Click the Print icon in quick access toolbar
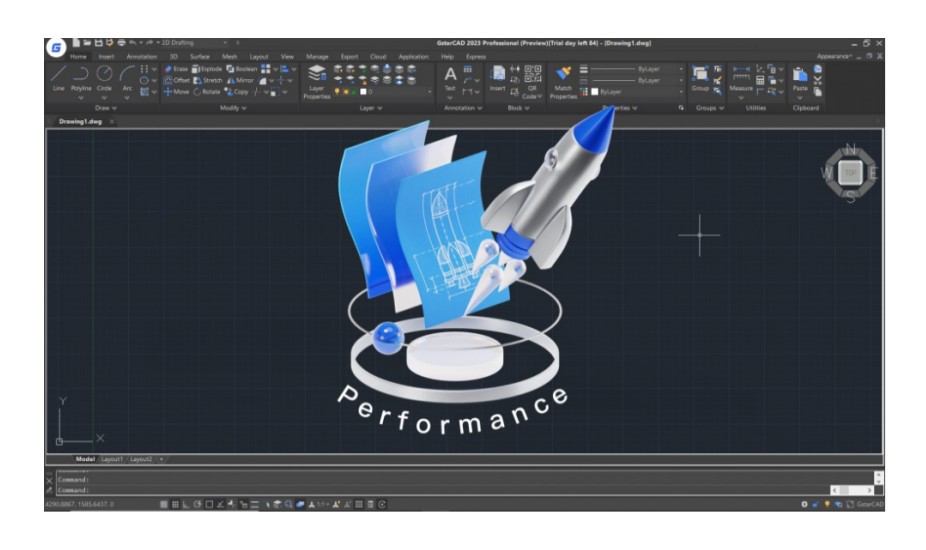This screenshot has height=550, width=926. click(121, 43)
